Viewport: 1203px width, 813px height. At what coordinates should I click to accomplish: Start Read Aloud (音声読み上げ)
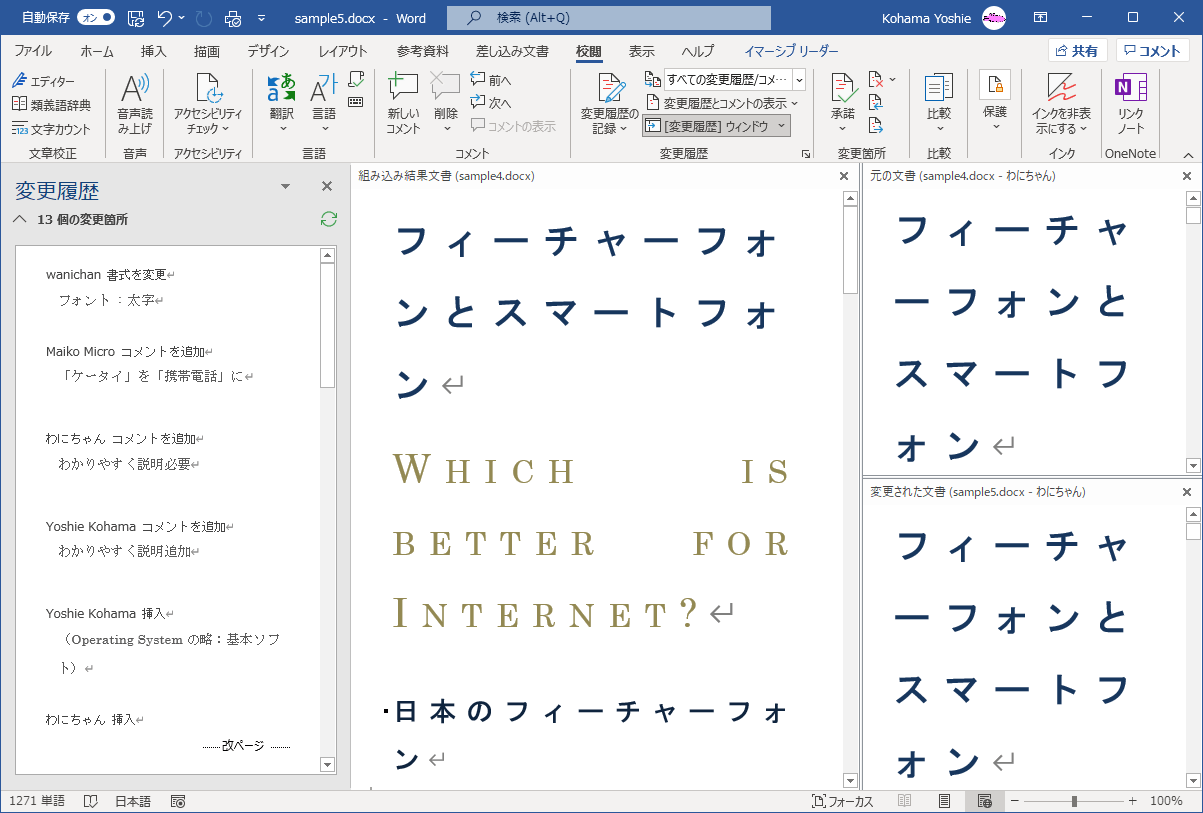tap(135, 105)
